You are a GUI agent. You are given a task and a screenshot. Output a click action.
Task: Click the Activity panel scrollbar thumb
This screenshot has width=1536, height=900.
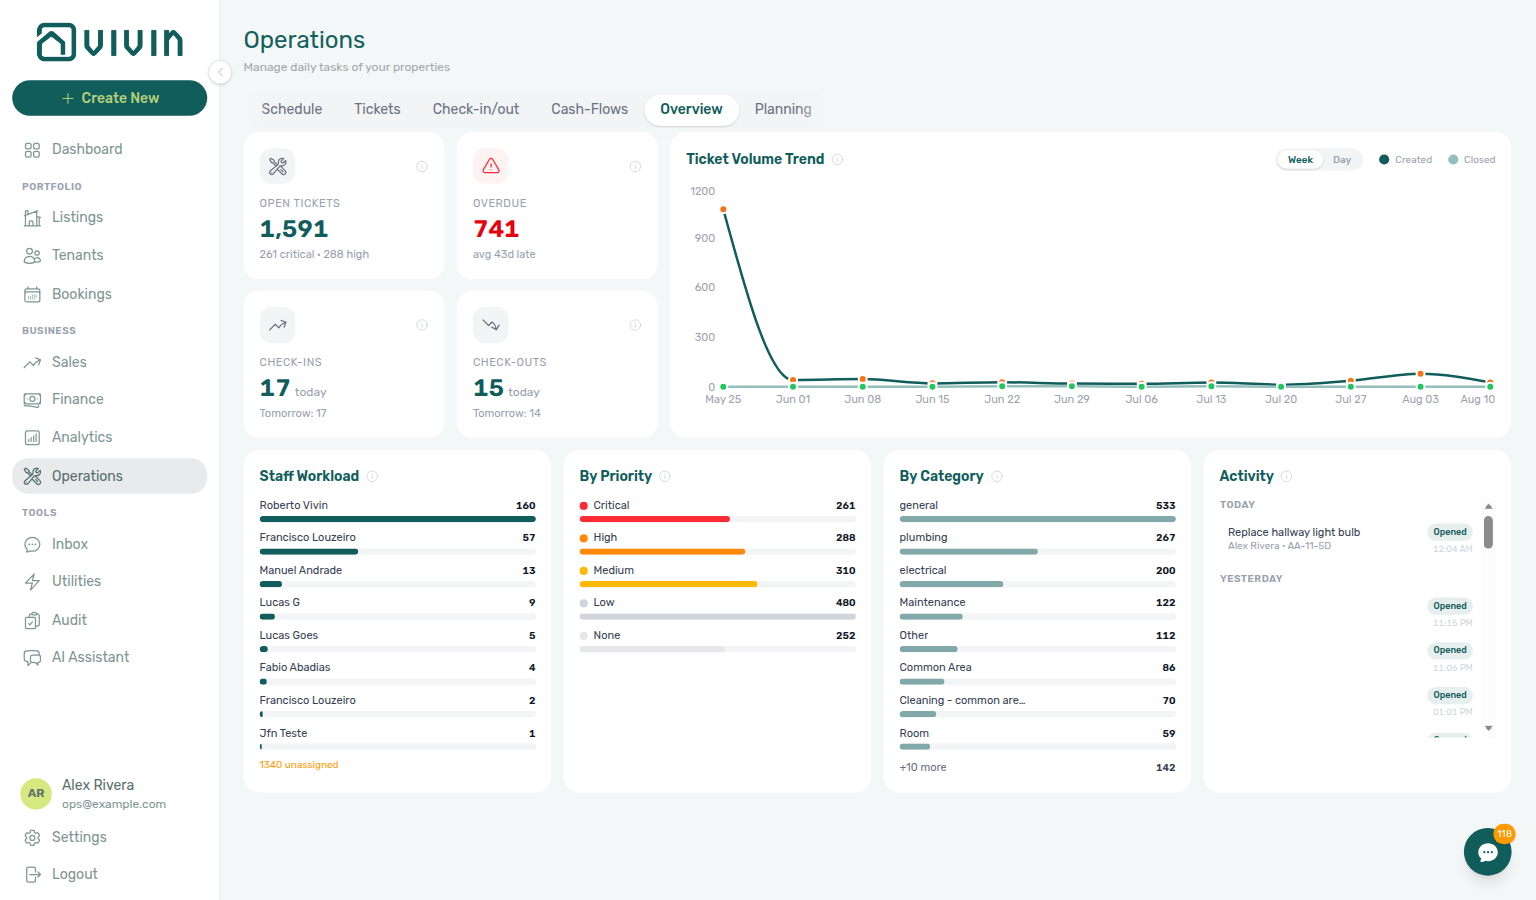pyautogui.click(x=1488, y=532)
